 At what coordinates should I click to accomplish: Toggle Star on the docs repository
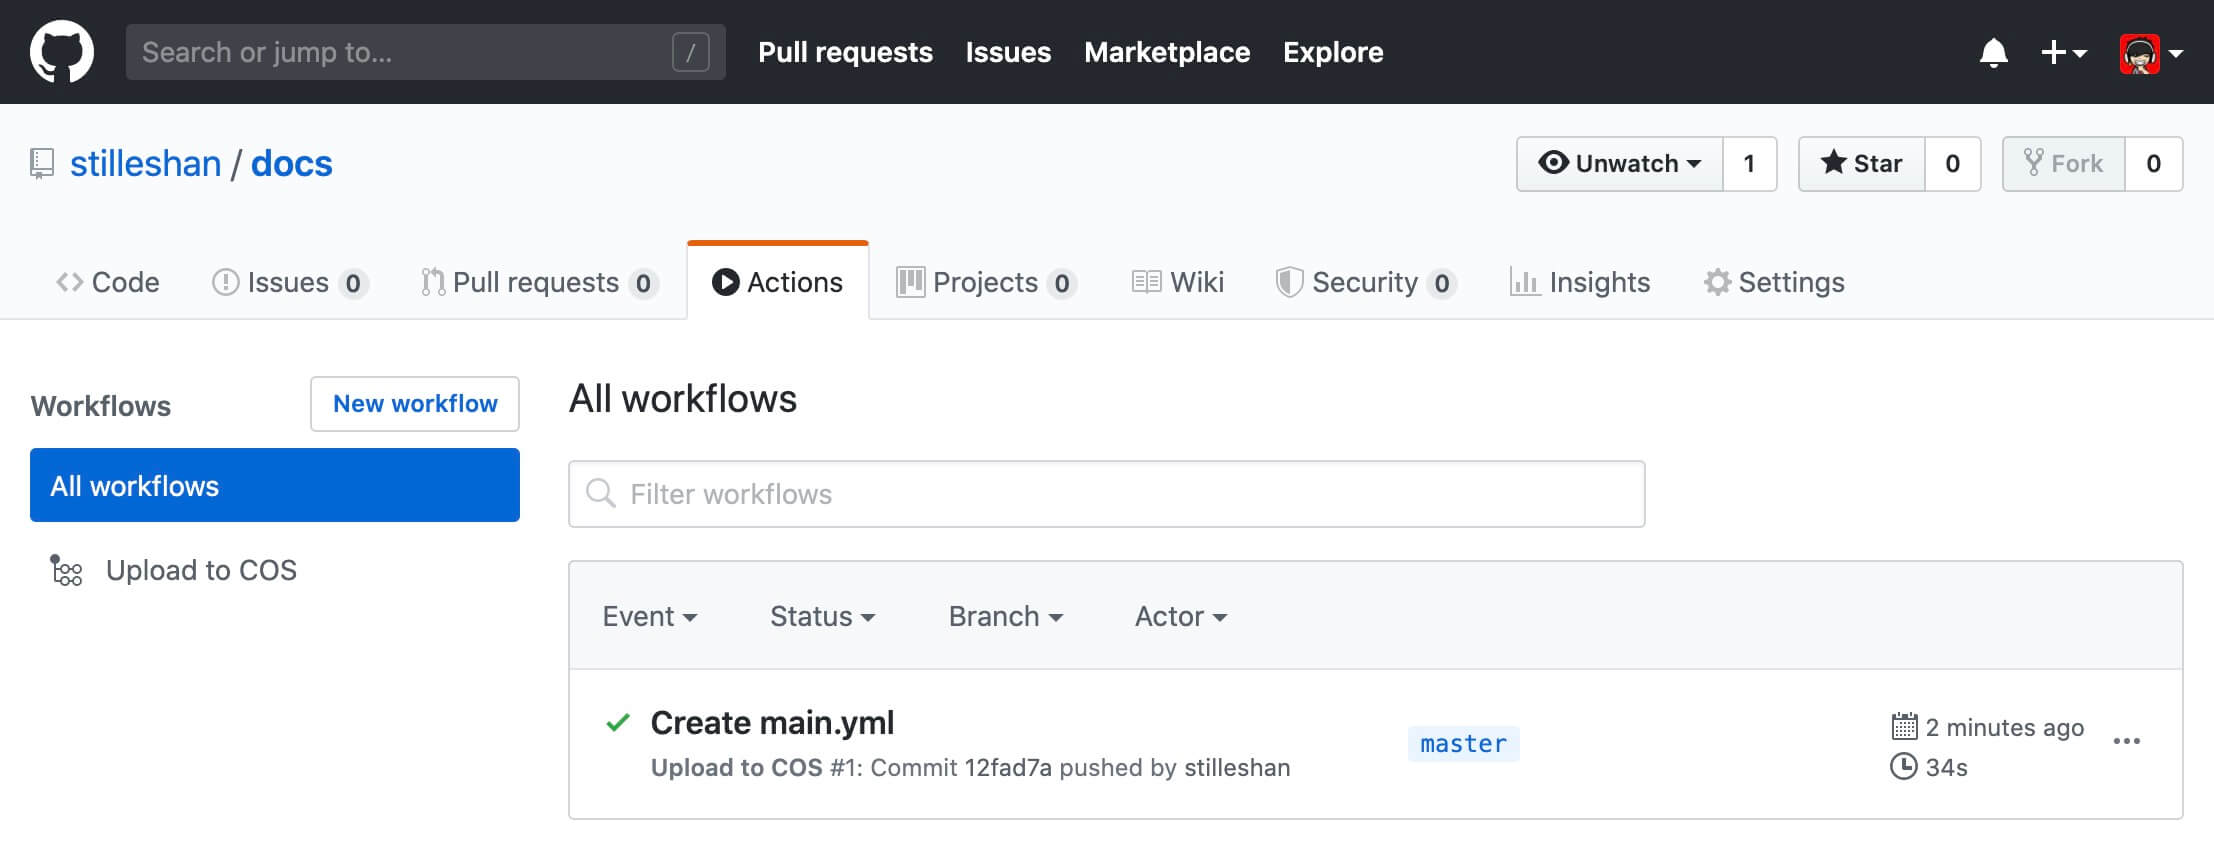pyautogui.click(x=1861, y=163)
